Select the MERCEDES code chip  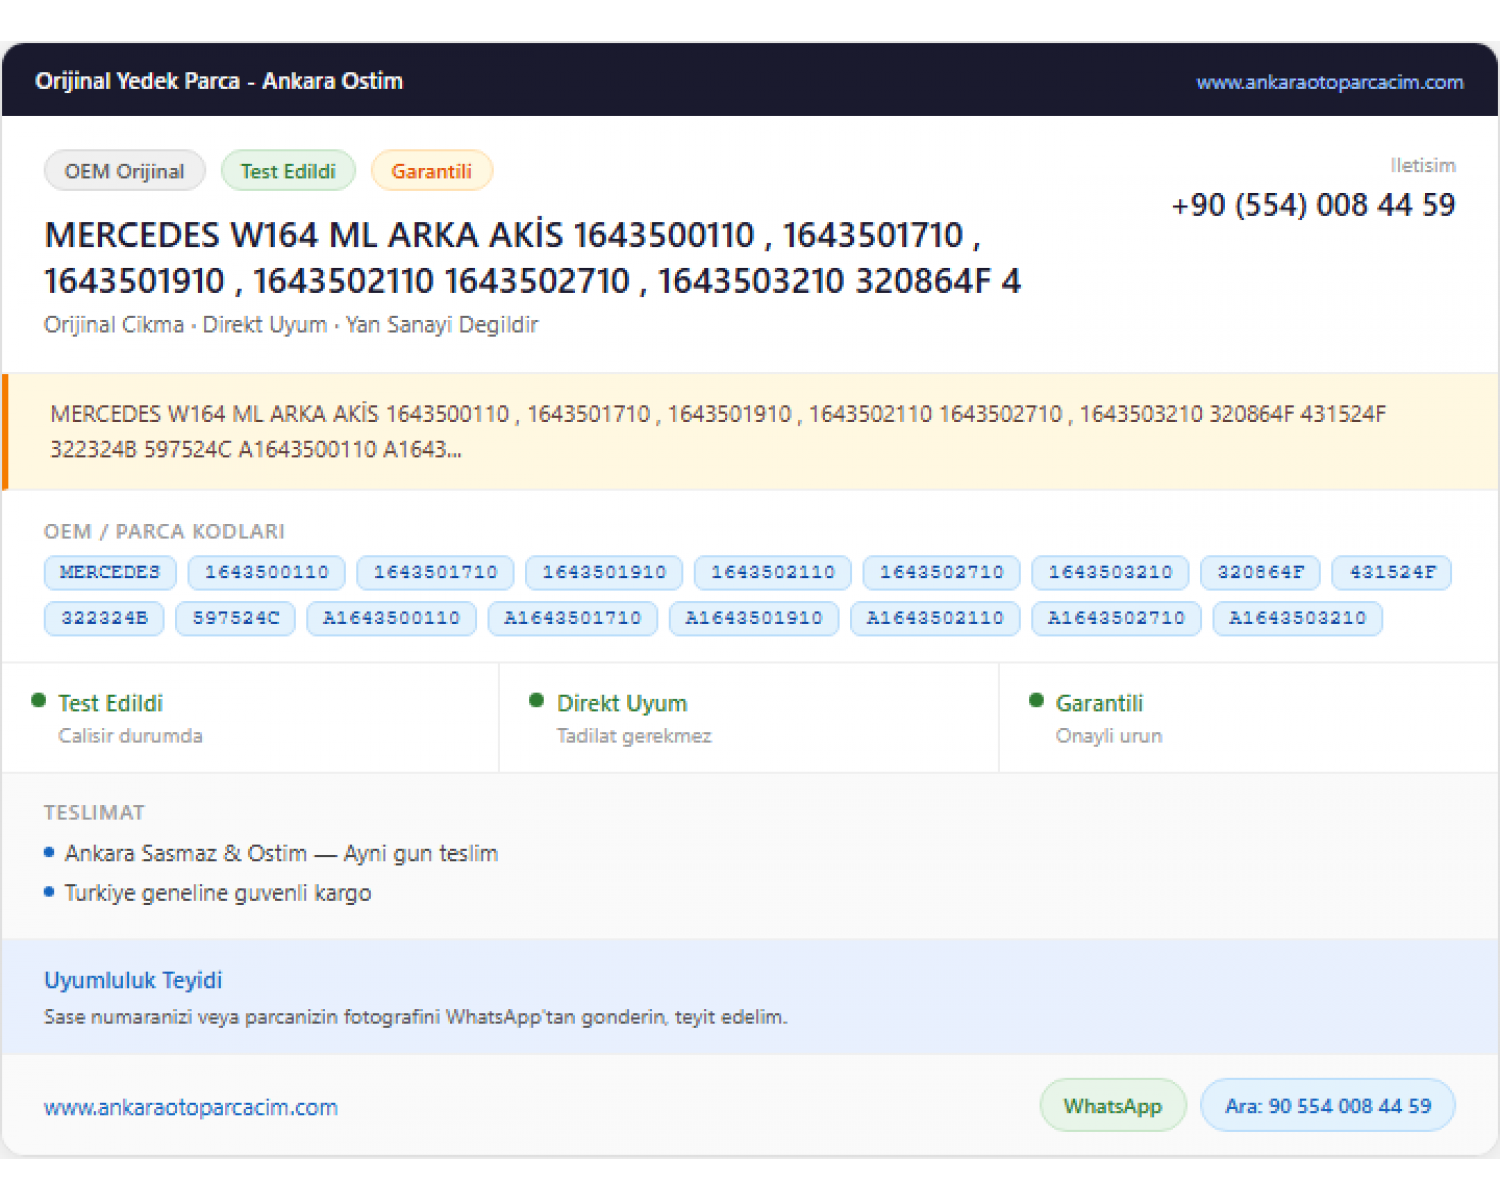(x=110, y=572)
